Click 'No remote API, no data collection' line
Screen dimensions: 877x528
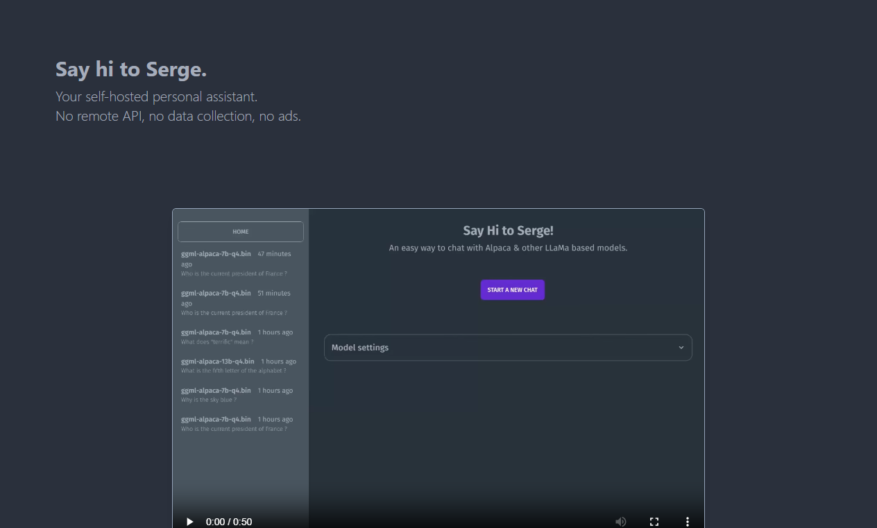[x=178, y=116]
